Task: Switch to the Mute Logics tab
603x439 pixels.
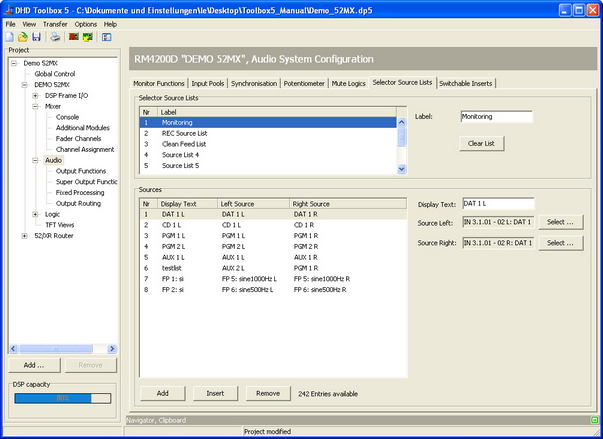Action: click(348, 83)
